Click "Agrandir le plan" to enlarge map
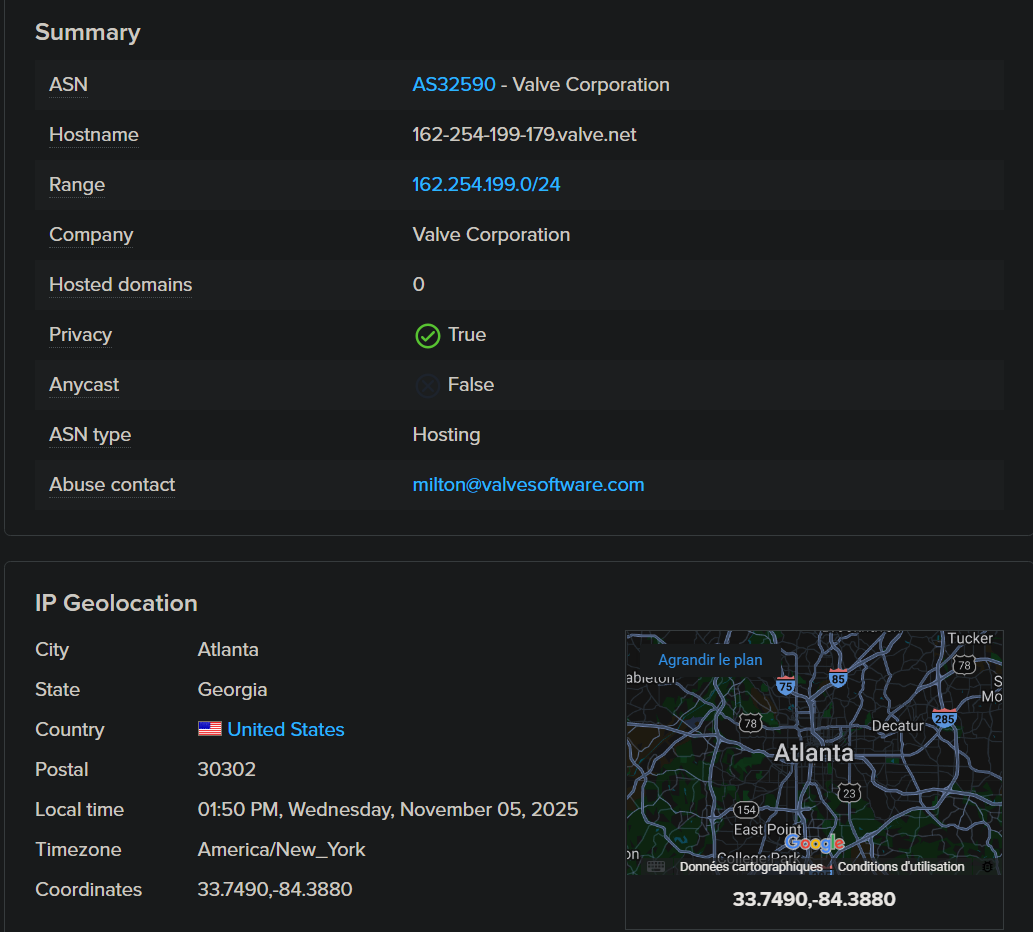This screenshot has width=1033, height=932. [x=710, y=660]
